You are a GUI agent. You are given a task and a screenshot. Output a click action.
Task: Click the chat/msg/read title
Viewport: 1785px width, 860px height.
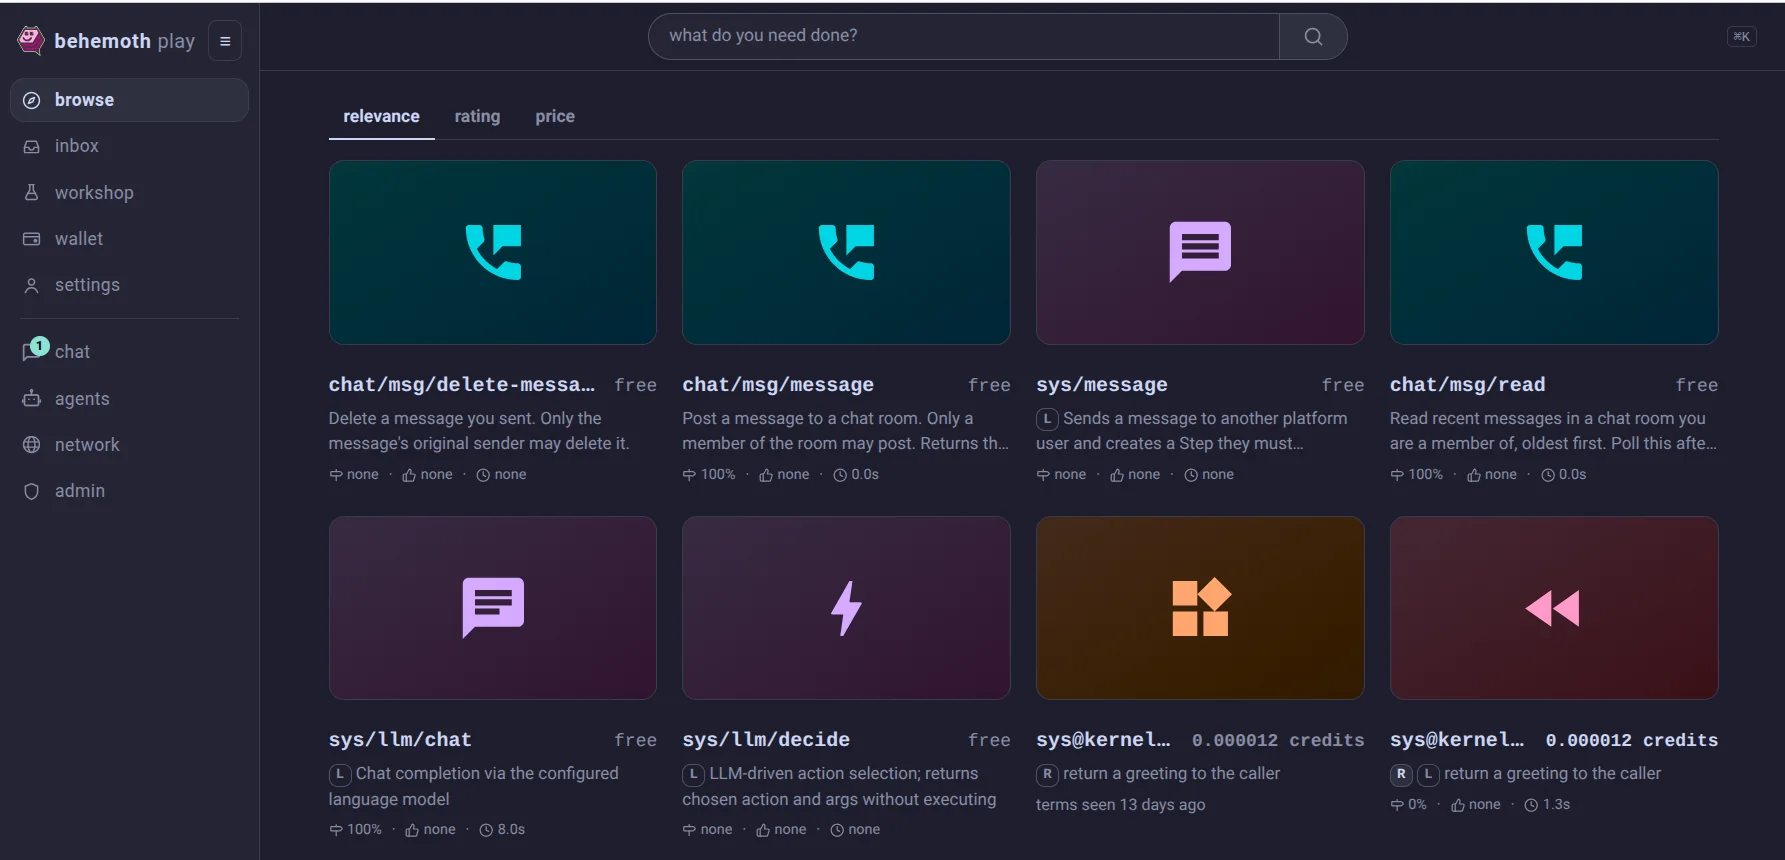pyautogui.click(x=1467, y=385)
